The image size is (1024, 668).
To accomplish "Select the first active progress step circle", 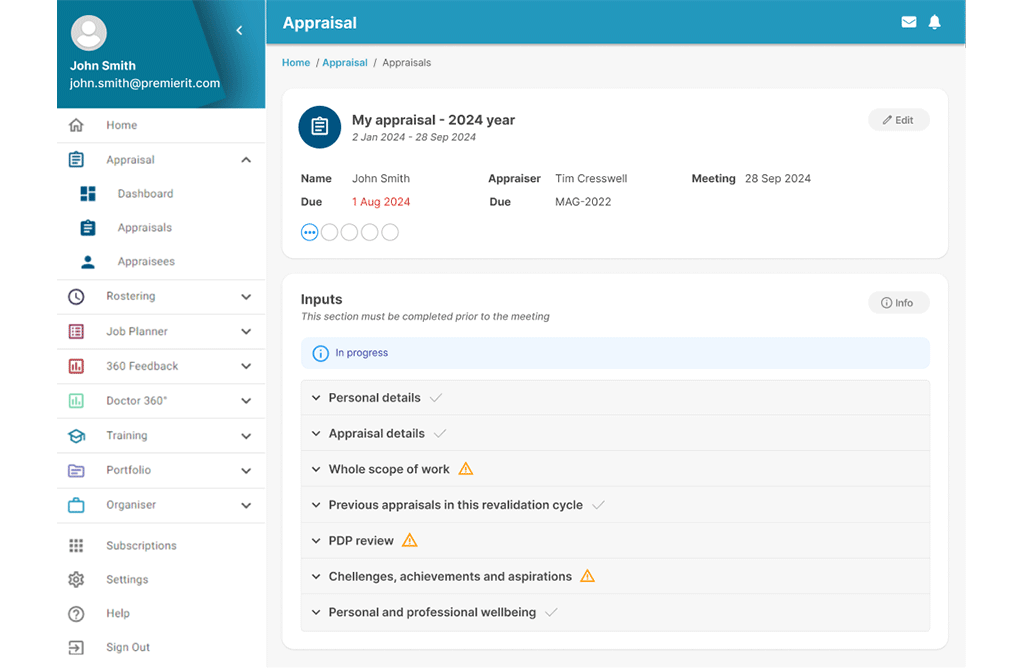I will (x=310, y=232).
